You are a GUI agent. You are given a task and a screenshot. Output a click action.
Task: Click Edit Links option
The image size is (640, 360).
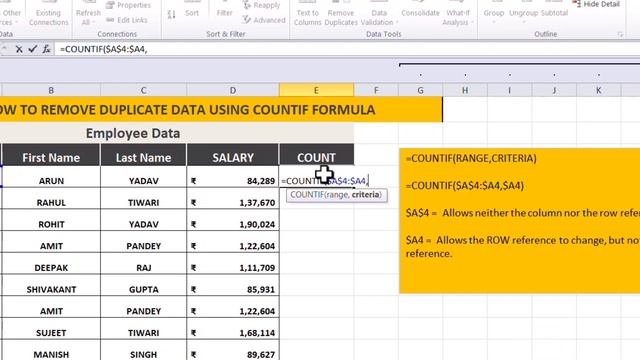point(127,20)
